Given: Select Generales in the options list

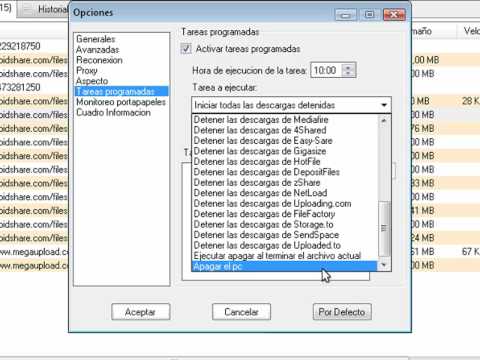Looking at the screenshot, I should tap(96, 39).
